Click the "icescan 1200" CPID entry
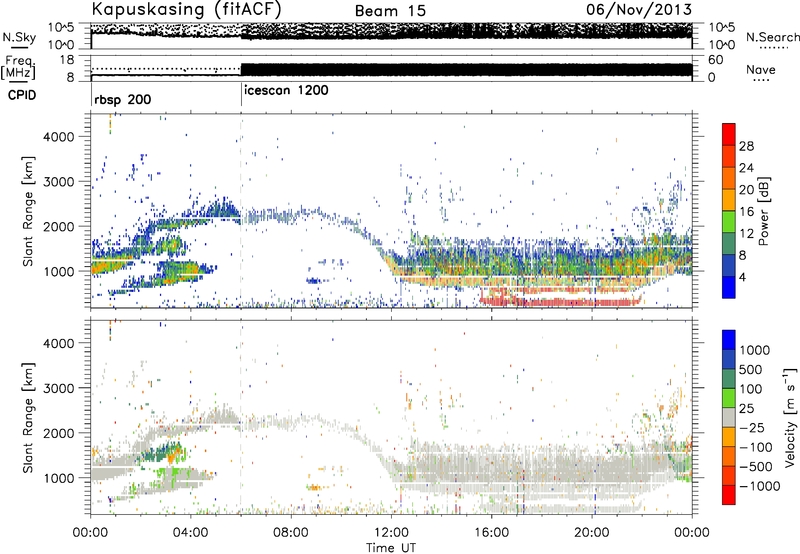 point(286,91)
